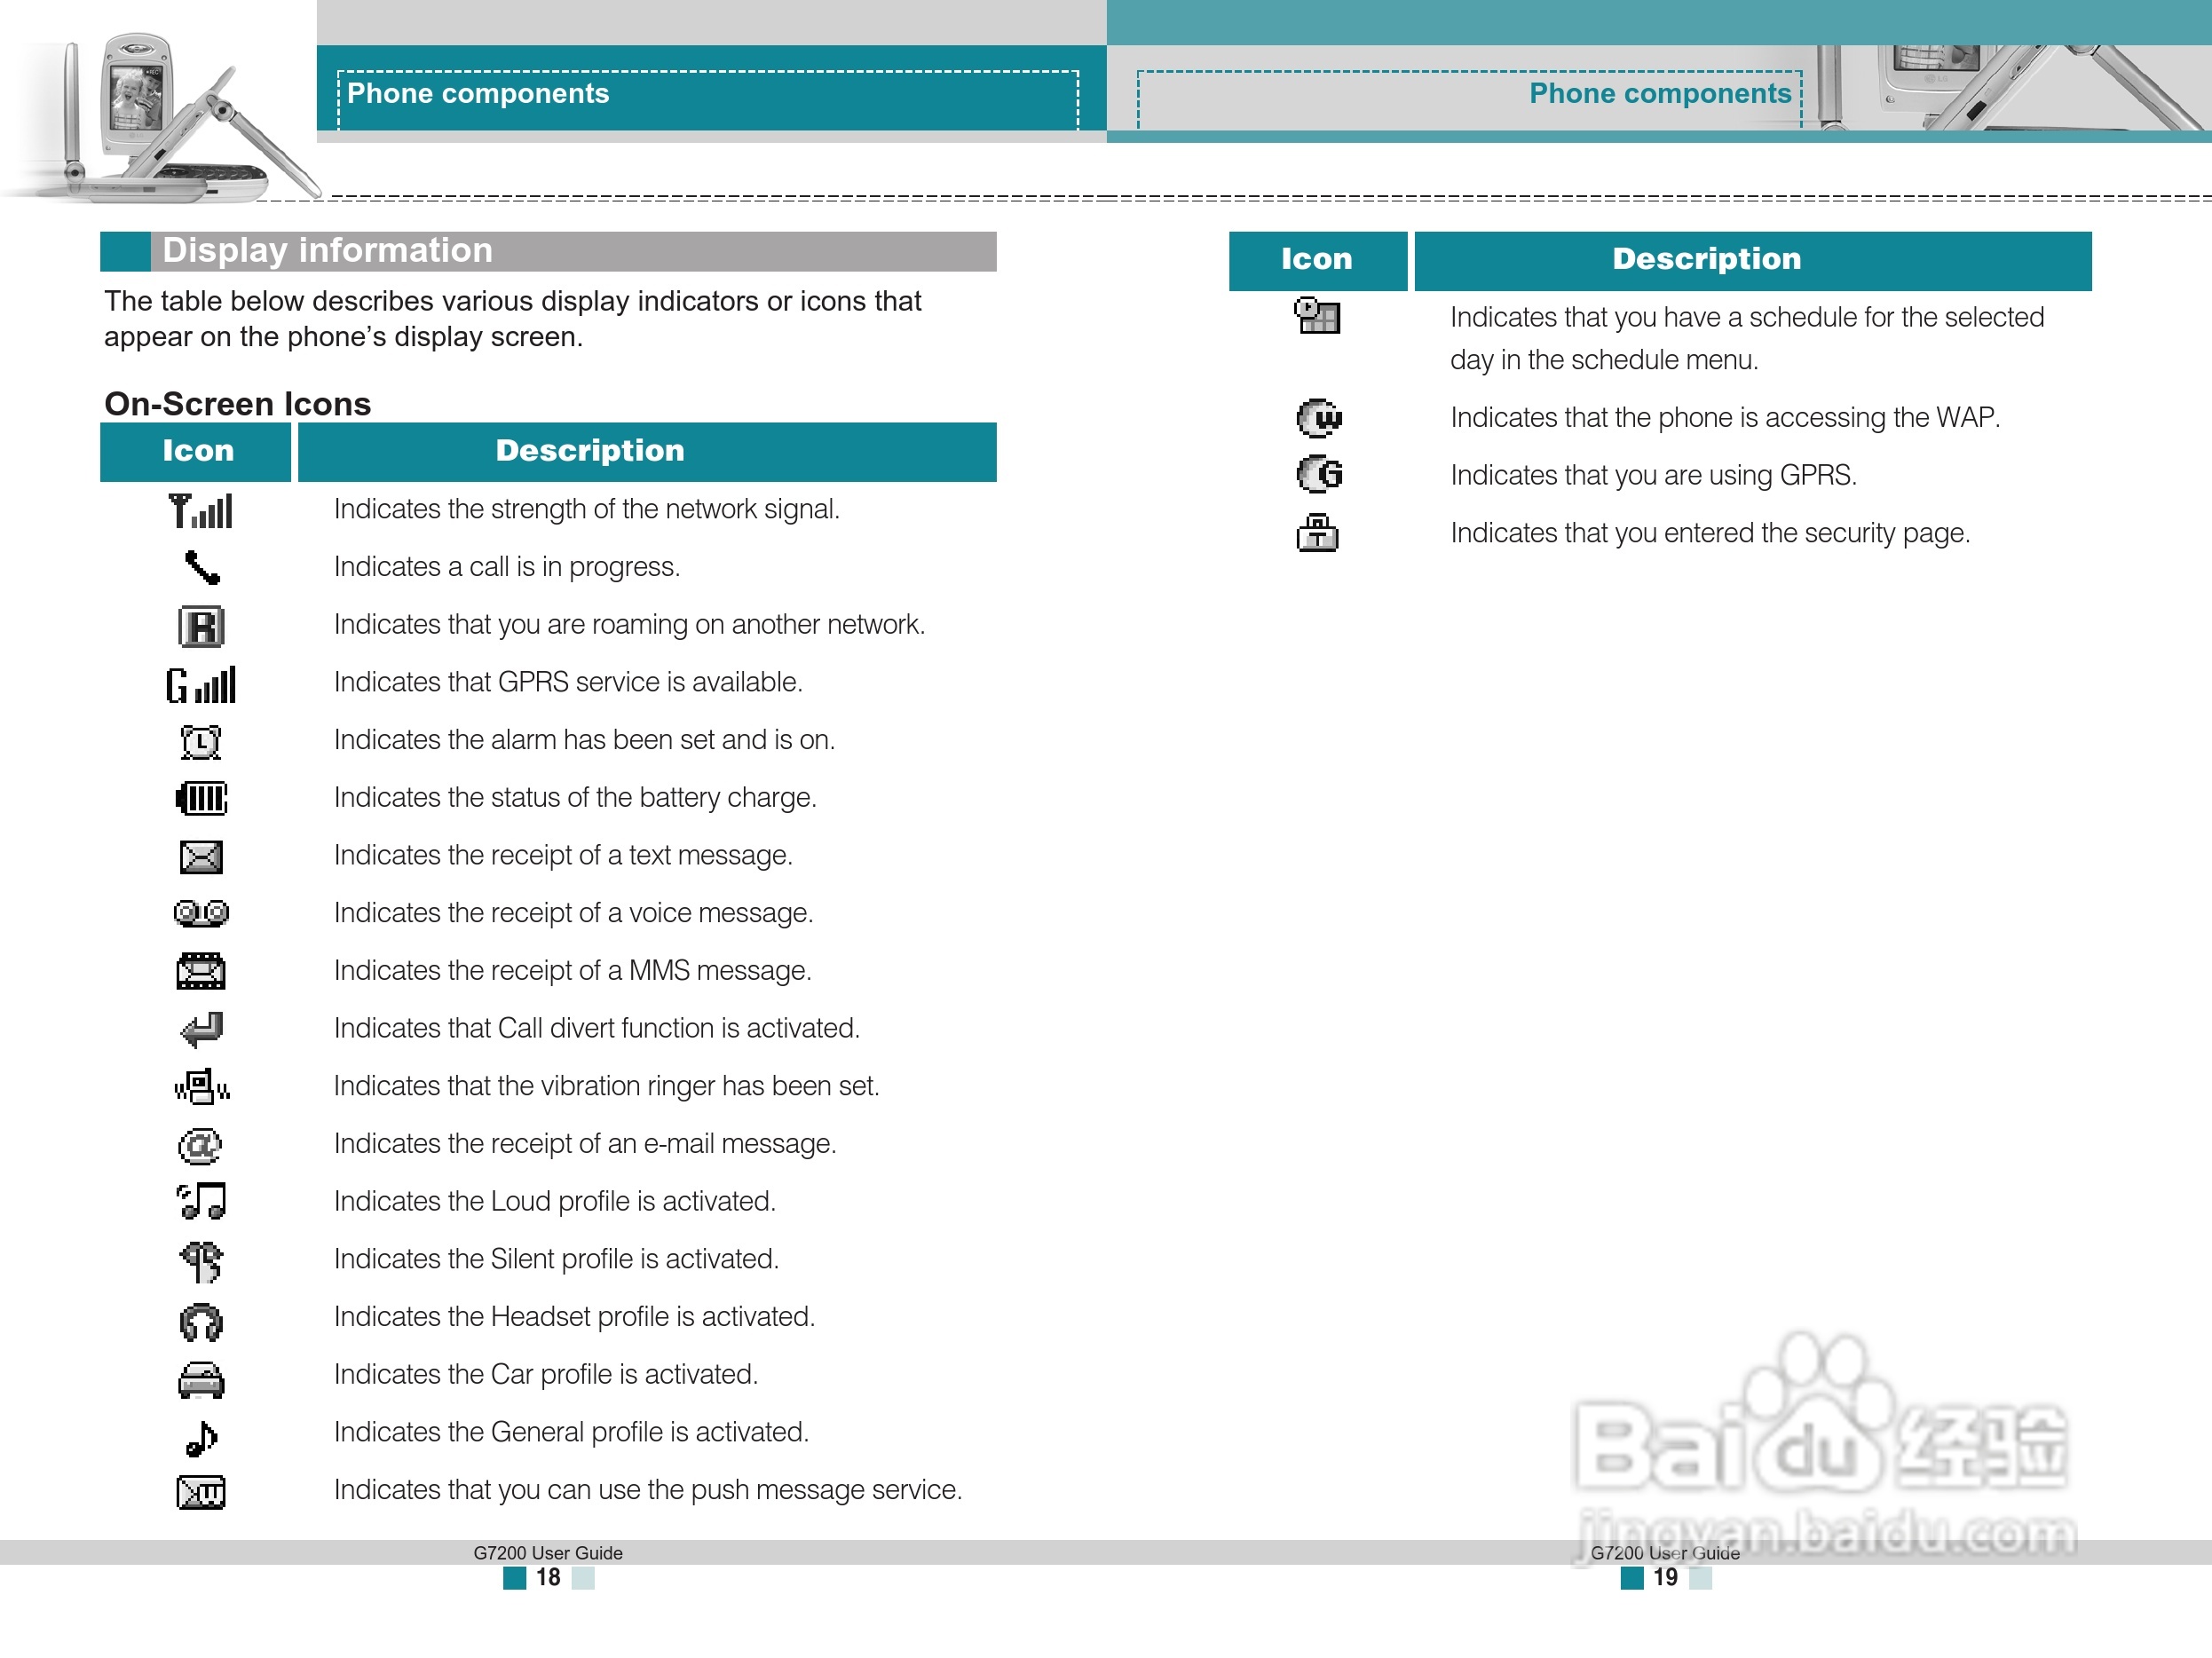Image resolution: width=2212 pixels, height=1658 pixels.
Task: Click the alarm clock icon
Action: pos(201,742)
